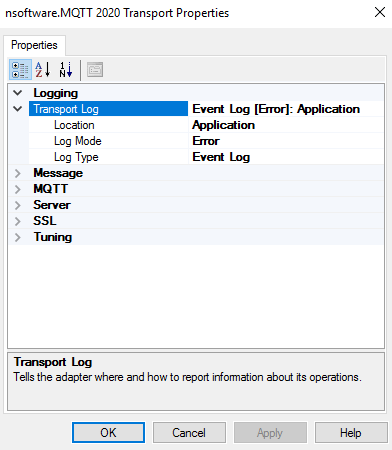Select the Location property label
The width and height of the screenshot is (392, 450).
(74, 125)
